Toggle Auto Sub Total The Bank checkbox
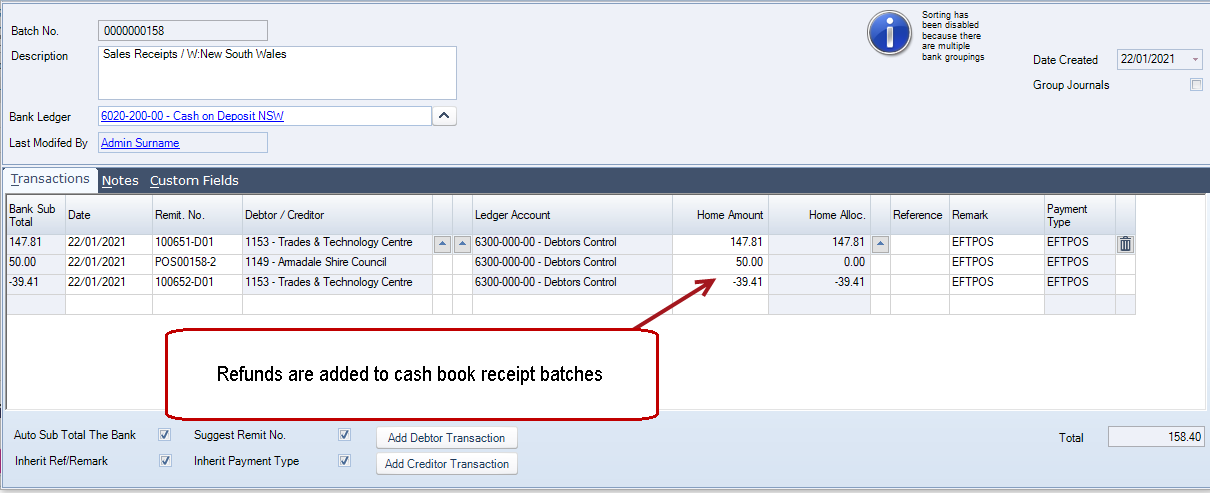This screenshot has width=1210, height=493. click(x=165, y=435)
